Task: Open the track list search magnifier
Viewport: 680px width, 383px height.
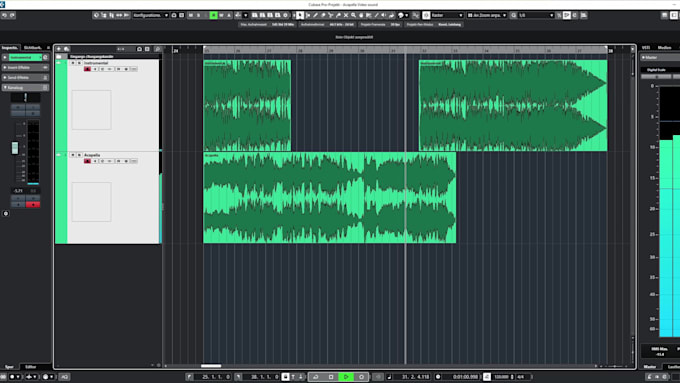Action: (x=157, y=49)
